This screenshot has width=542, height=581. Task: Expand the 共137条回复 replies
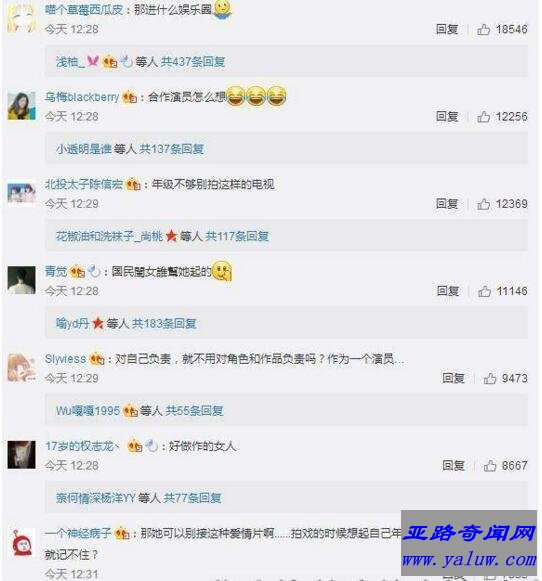pos(172,149)
